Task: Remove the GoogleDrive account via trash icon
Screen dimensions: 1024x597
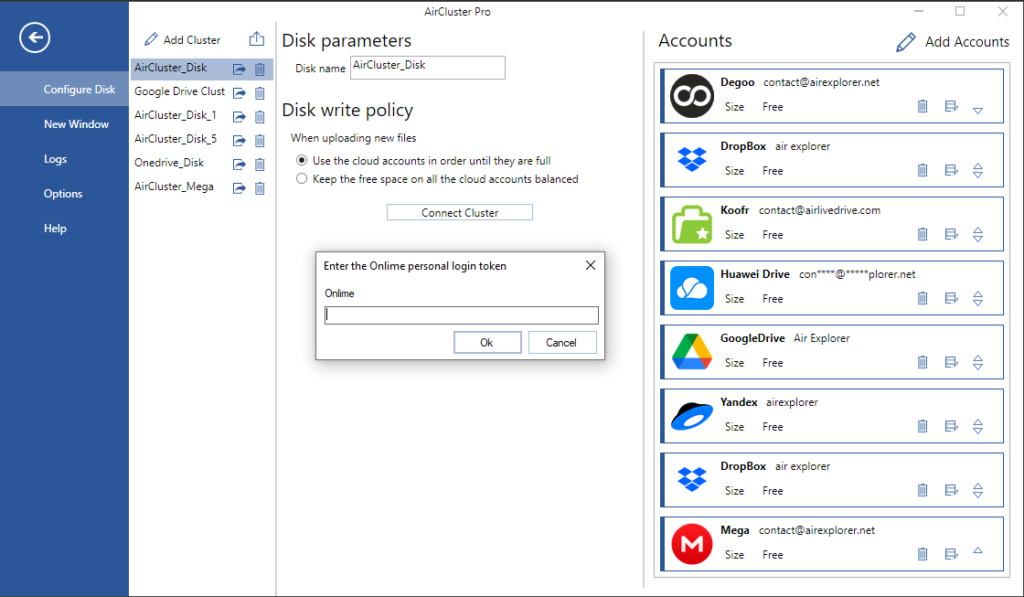Action: [923, 362]
